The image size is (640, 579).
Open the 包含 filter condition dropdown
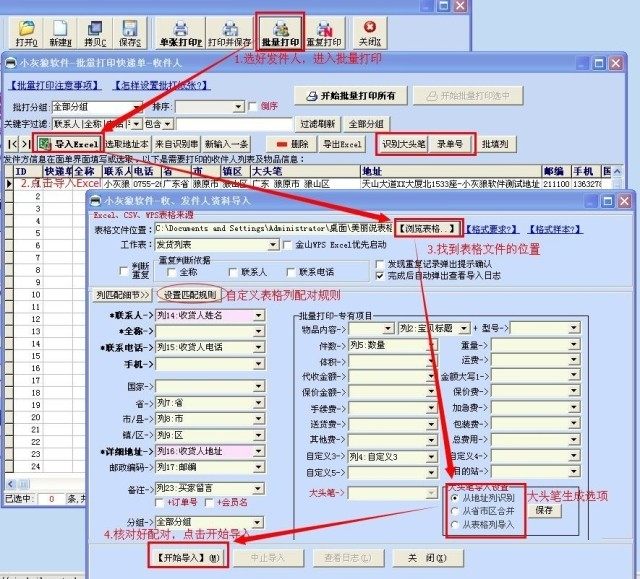pyautogui.click(x=168, y=124)
